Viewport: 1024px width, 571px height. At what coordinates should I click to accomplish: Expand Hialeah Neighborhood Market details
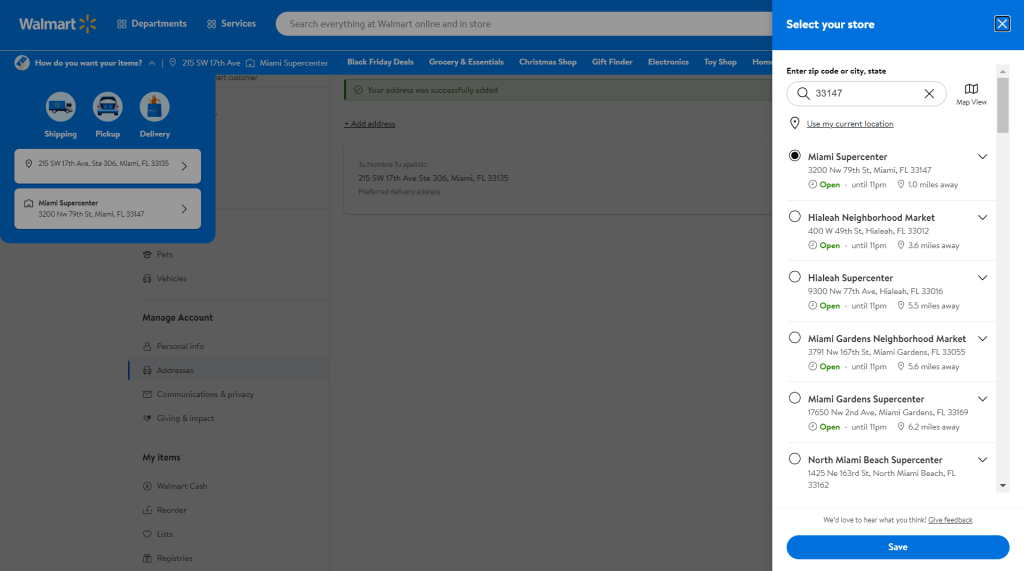point(982,217)
